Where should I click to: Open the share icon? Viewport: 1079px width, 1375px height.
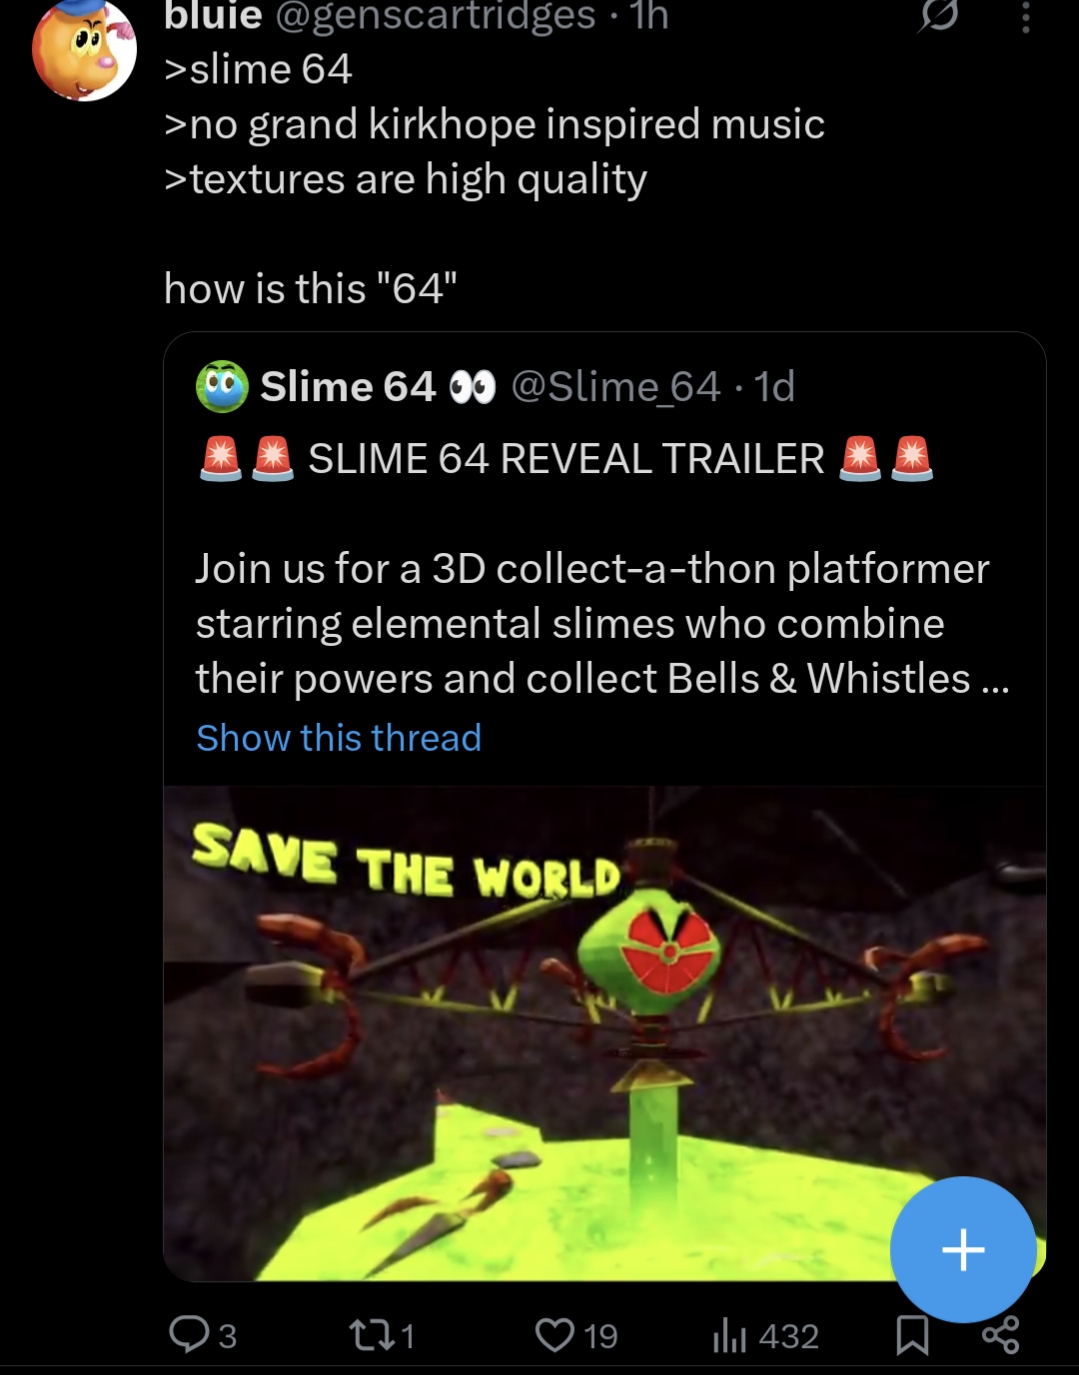click(1000, 1335)
